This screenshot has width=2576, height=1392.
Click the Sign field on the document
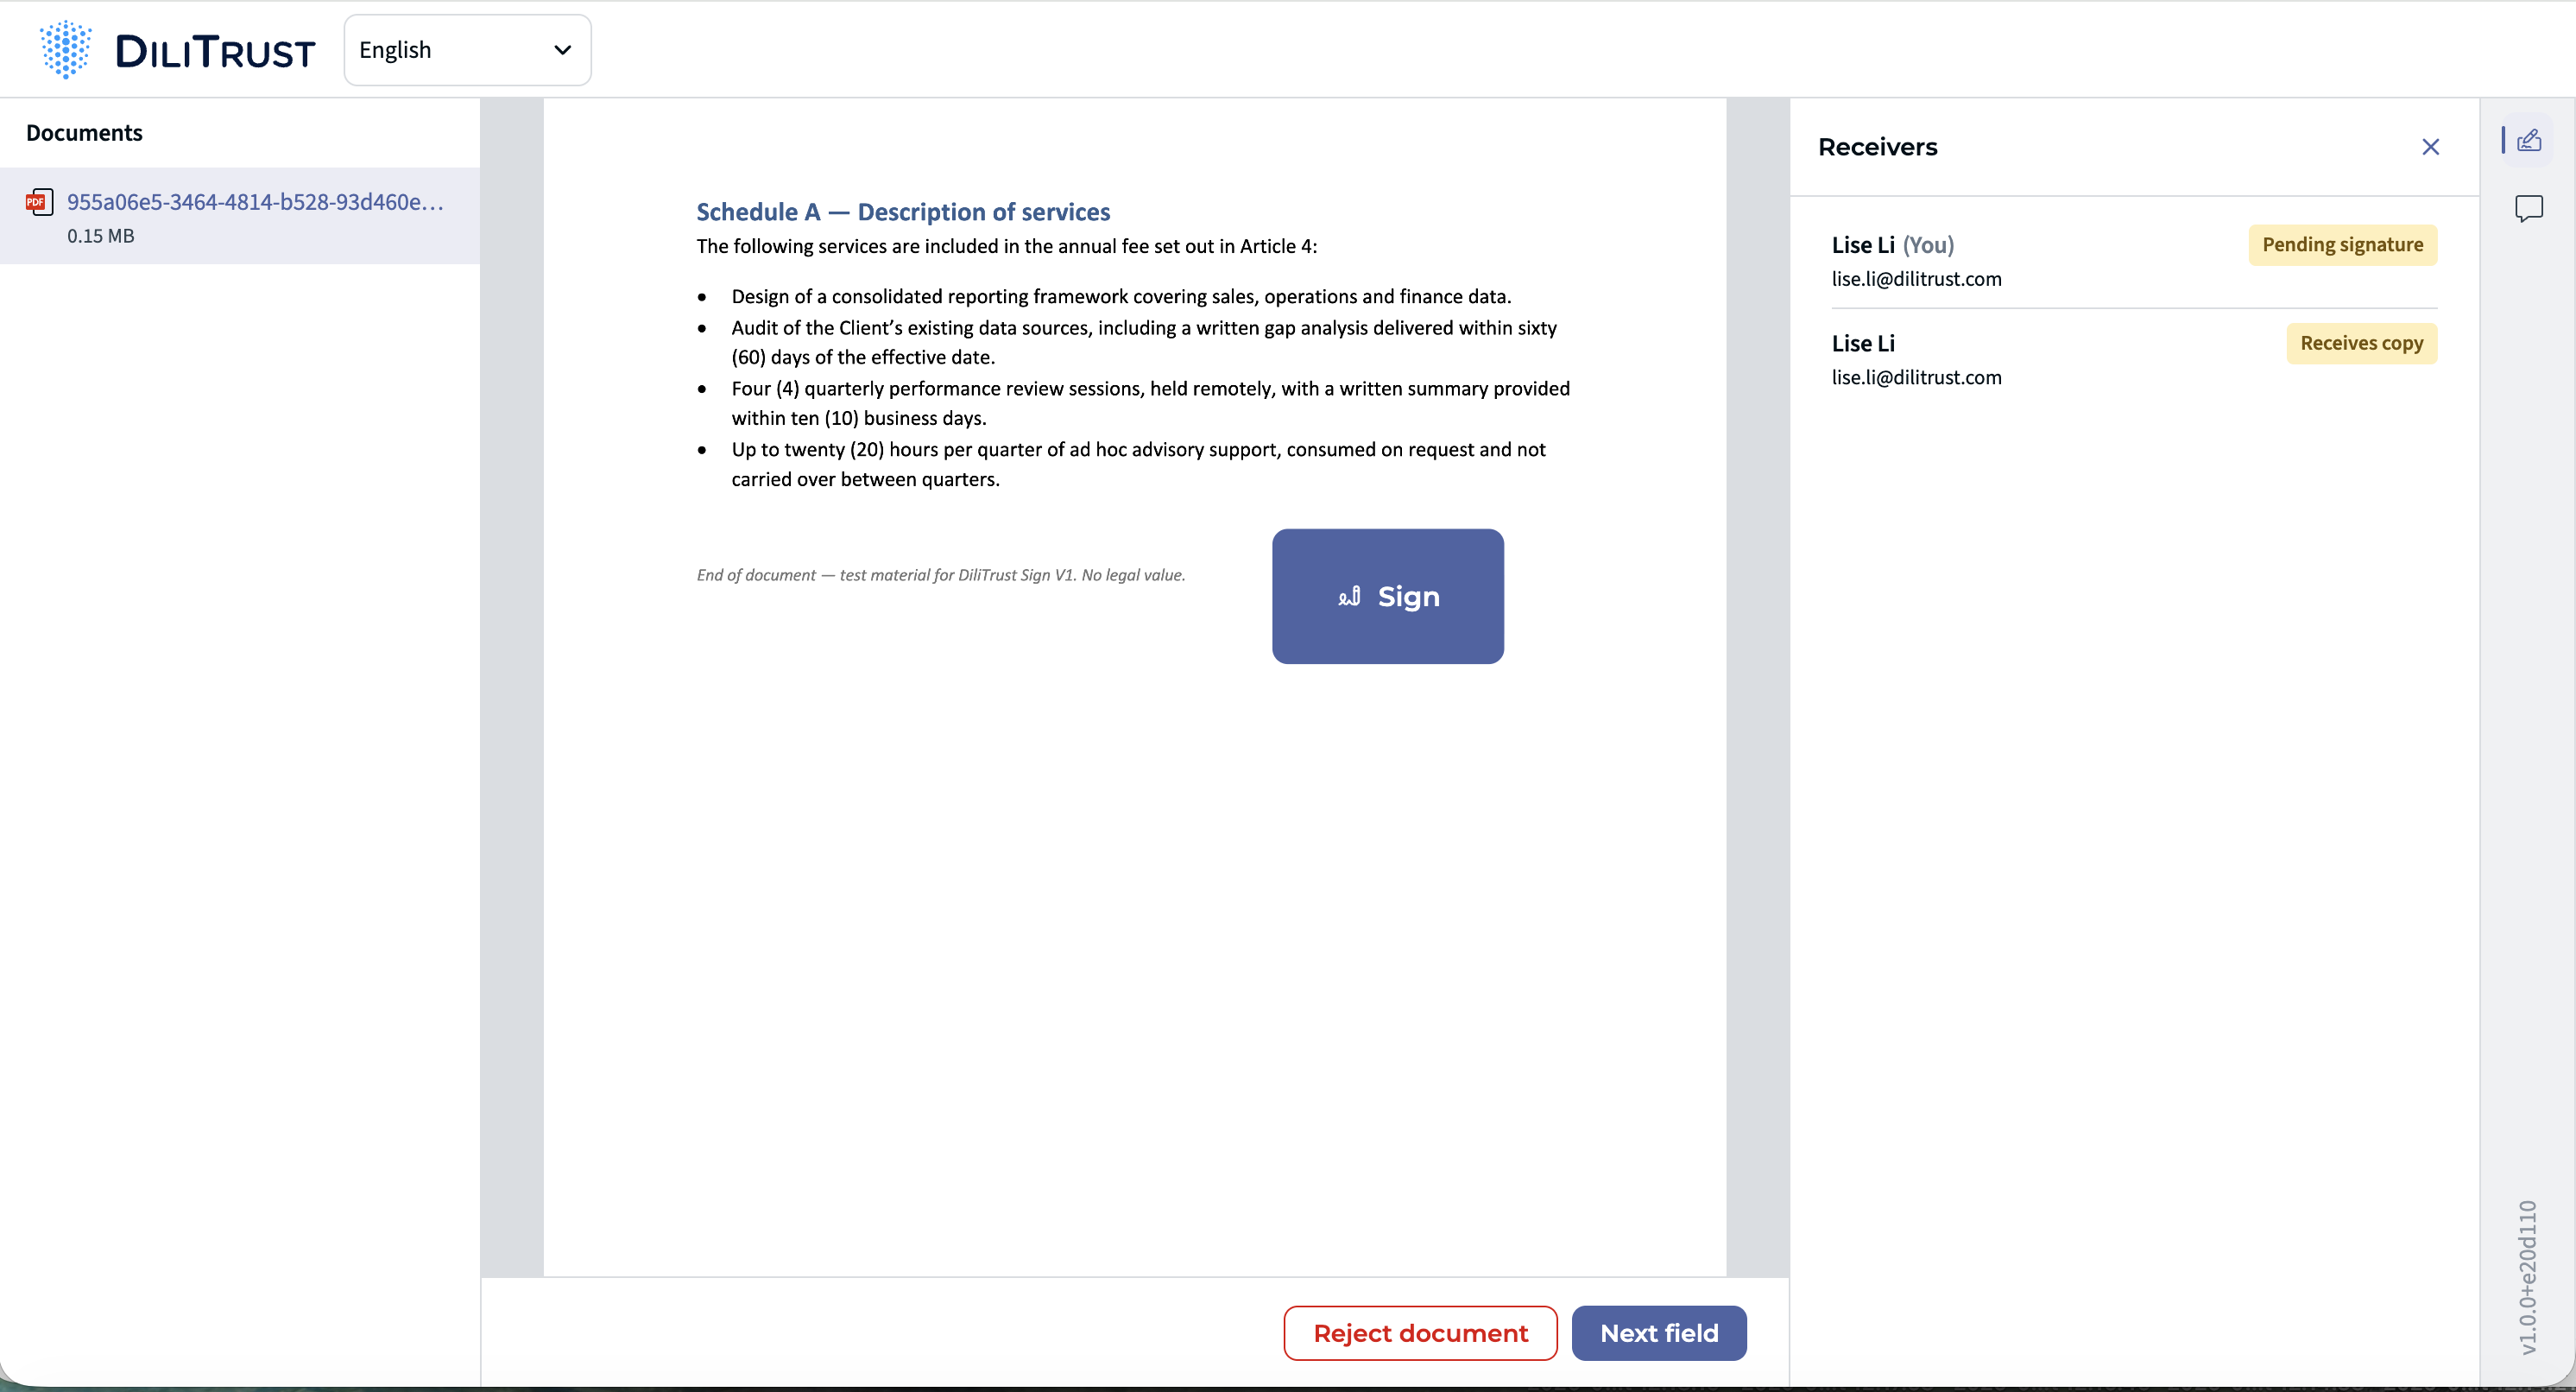(x=1387, y=596)
